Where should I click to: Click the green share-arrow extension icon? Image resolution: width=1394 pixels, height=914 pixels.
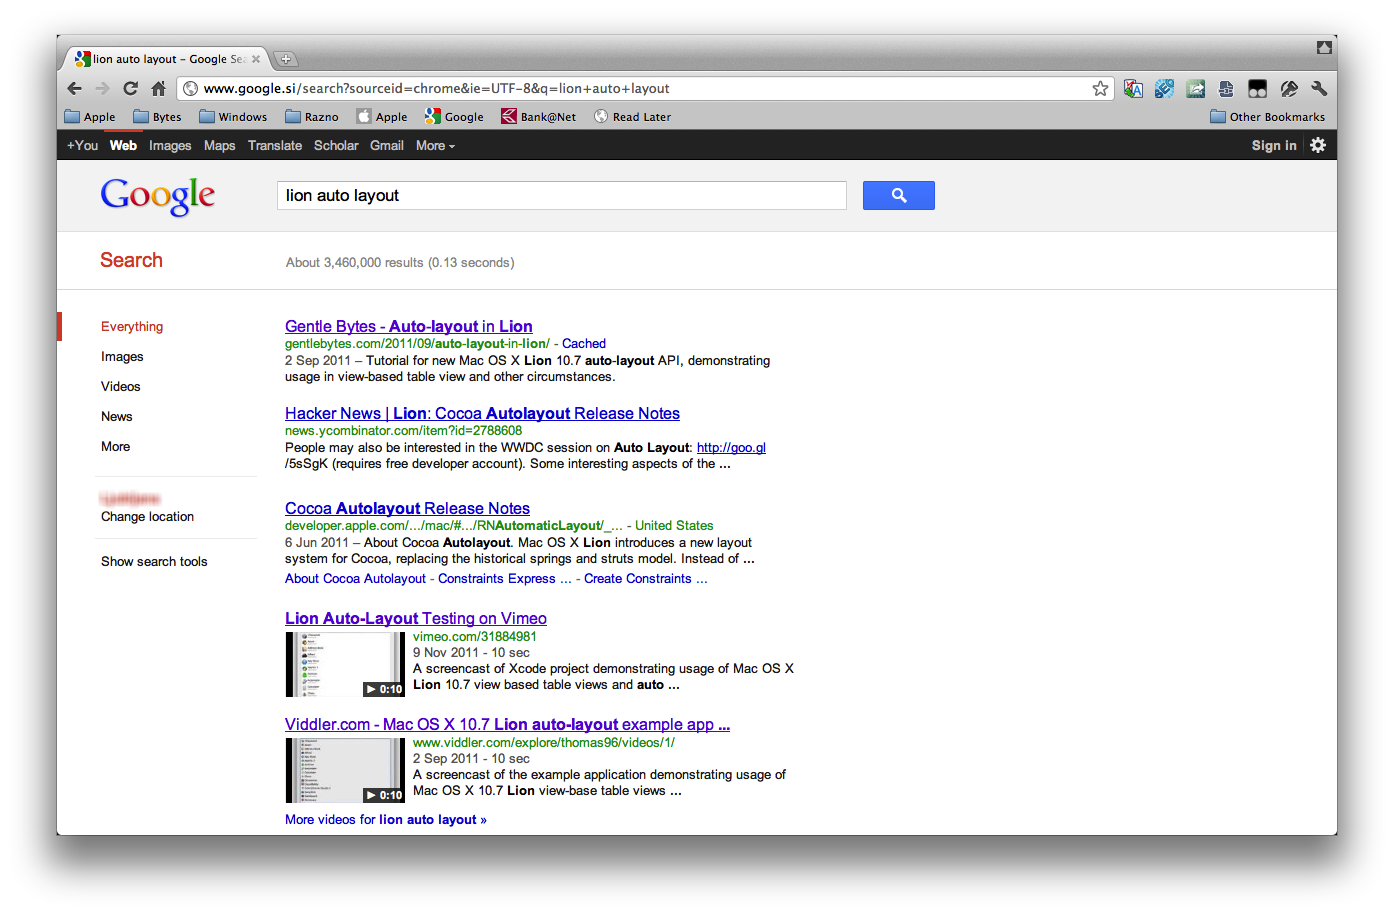[1195, 89]
